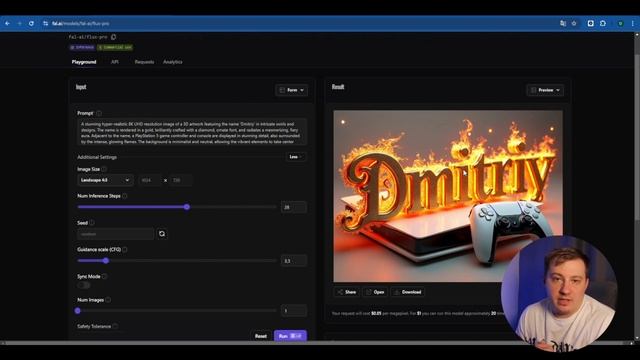Click the info icon next to Image Size
640x360 pixels.
tap(104, 169)
